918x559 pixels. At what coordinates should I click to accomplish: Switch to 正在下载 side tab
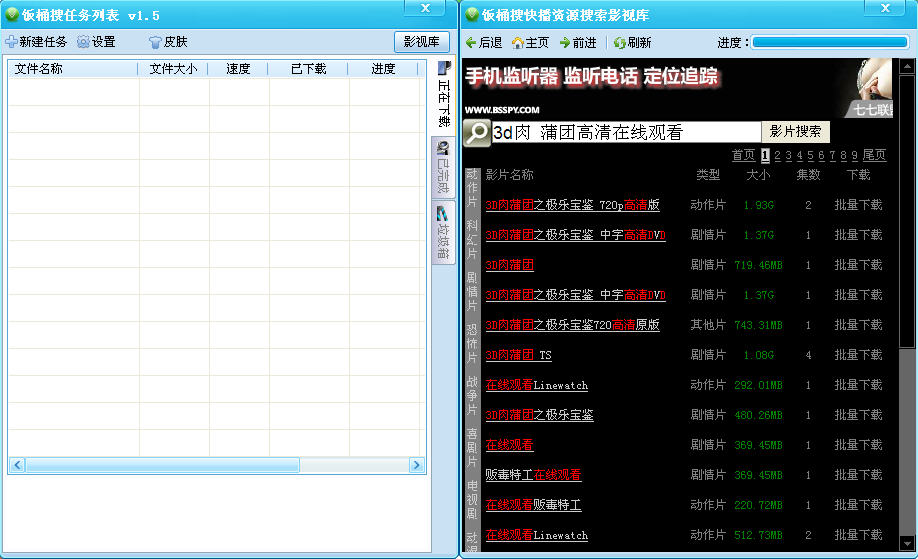pyautogui.click(x=443, y=95)
